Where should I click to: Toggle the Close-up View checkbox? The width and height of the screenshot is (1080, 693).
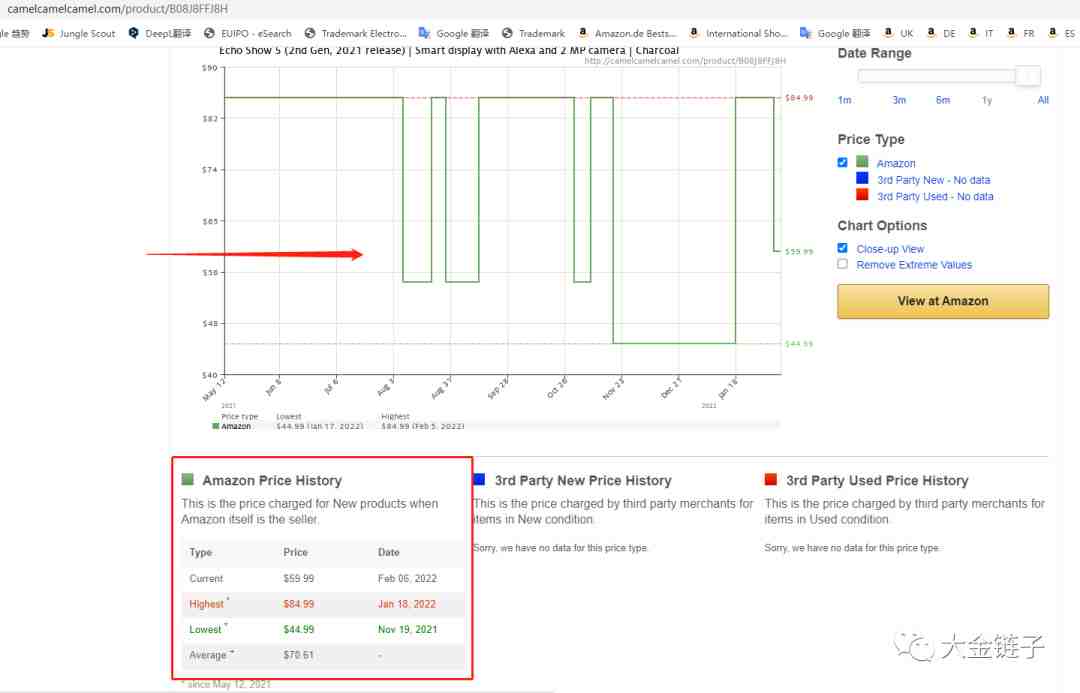point(842,248)
